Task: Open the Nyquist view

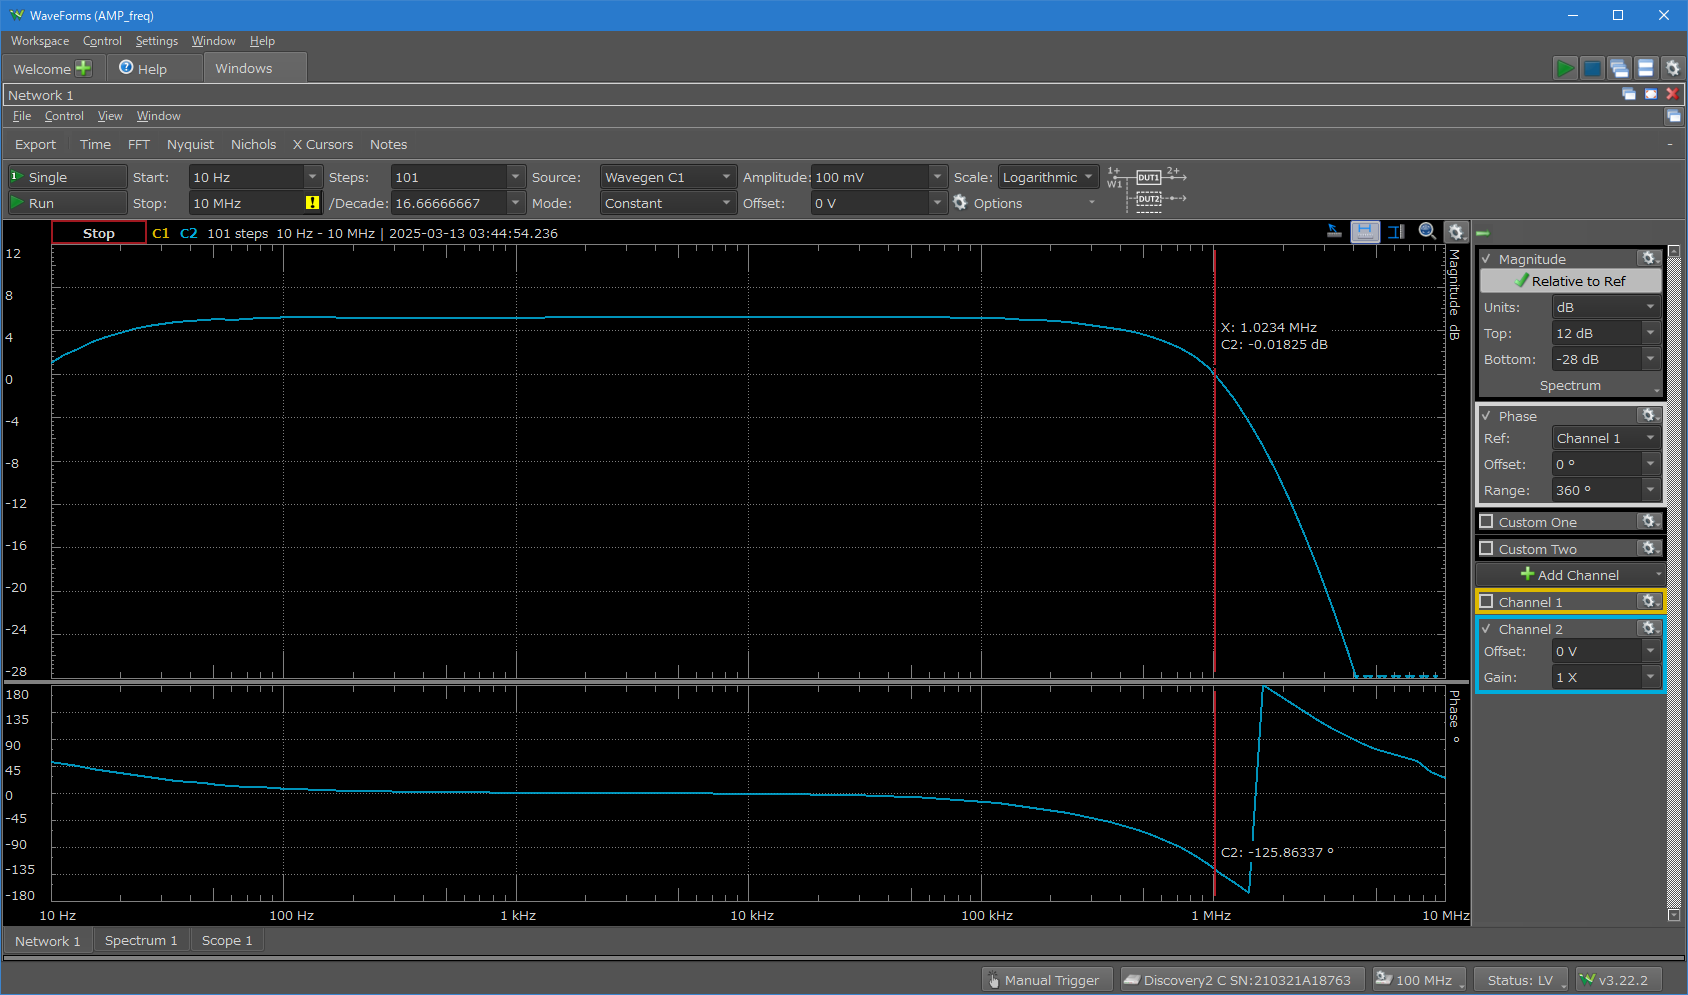Action: click(190, 144)
